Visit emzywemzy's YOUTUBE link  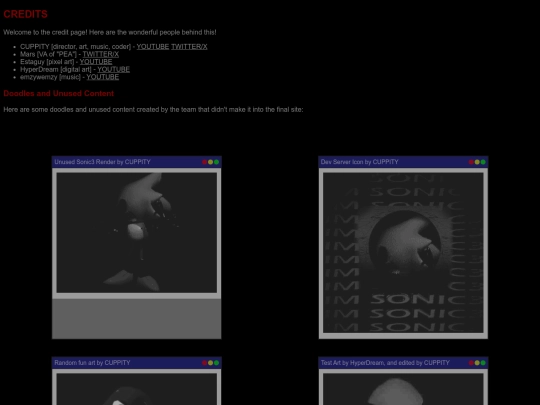tap(103, 77)
